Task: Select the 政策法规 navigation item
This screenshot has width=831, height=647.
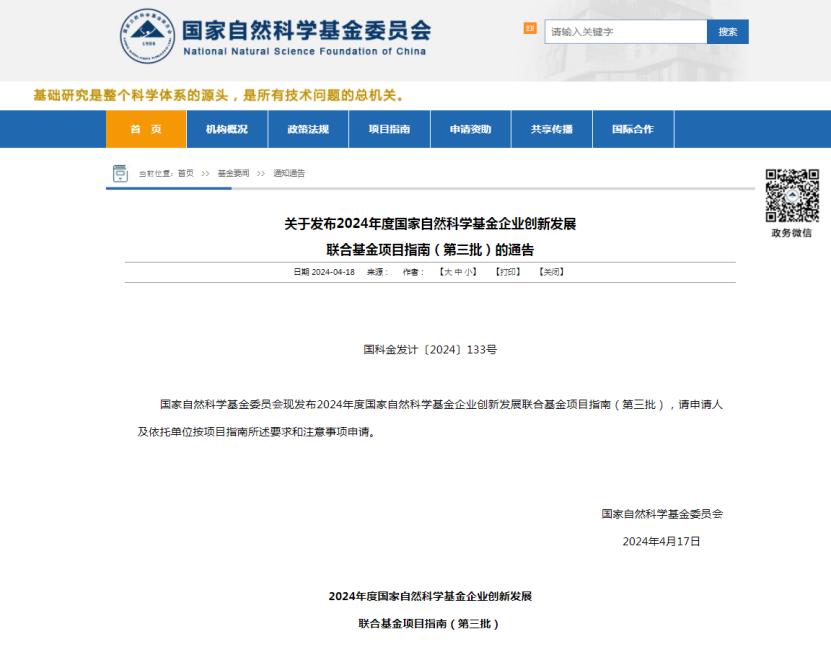Action: pos(308,129)
